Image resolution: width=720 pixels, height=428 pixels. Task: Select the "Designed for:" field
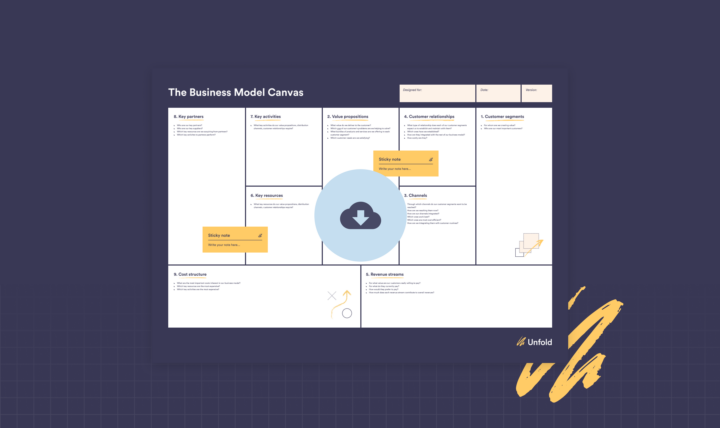(x=437, y=93)
